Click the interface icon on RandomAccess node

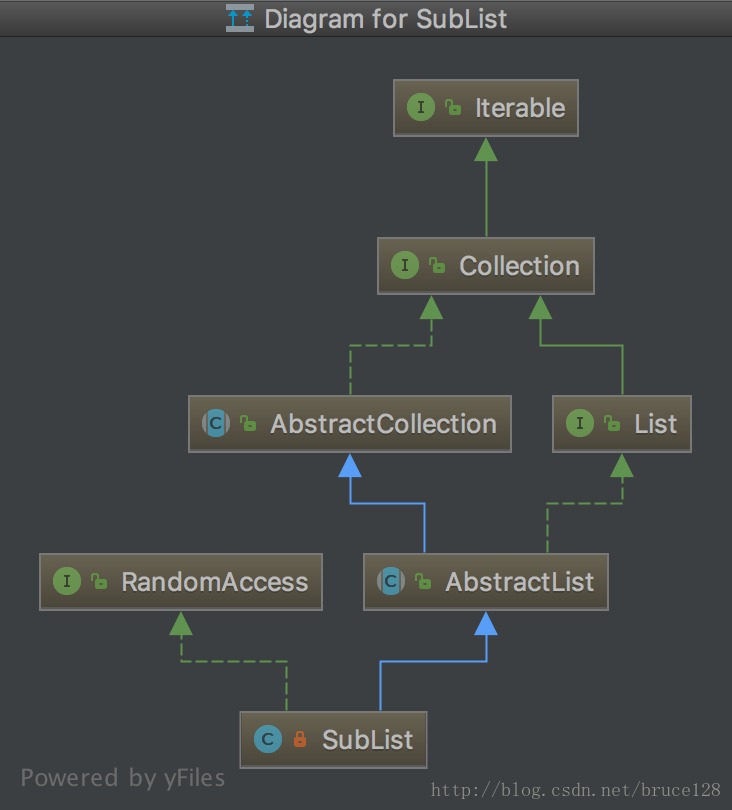[x=67, y=581]
